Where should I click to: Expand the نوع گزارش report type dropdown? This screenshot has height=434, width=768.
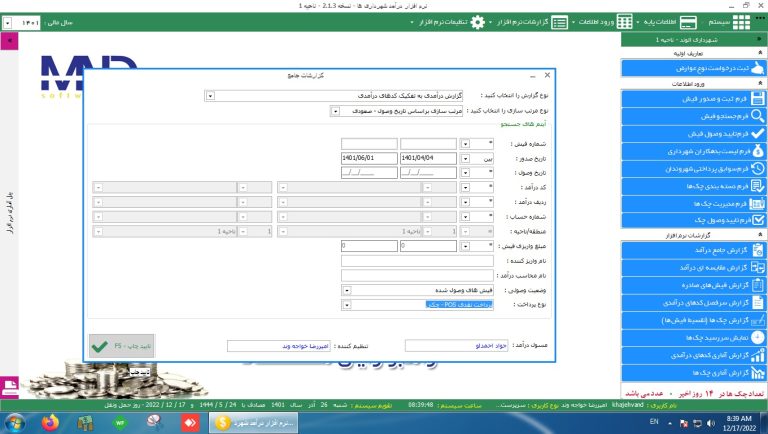pyautogui.click(x=210, y=96)
